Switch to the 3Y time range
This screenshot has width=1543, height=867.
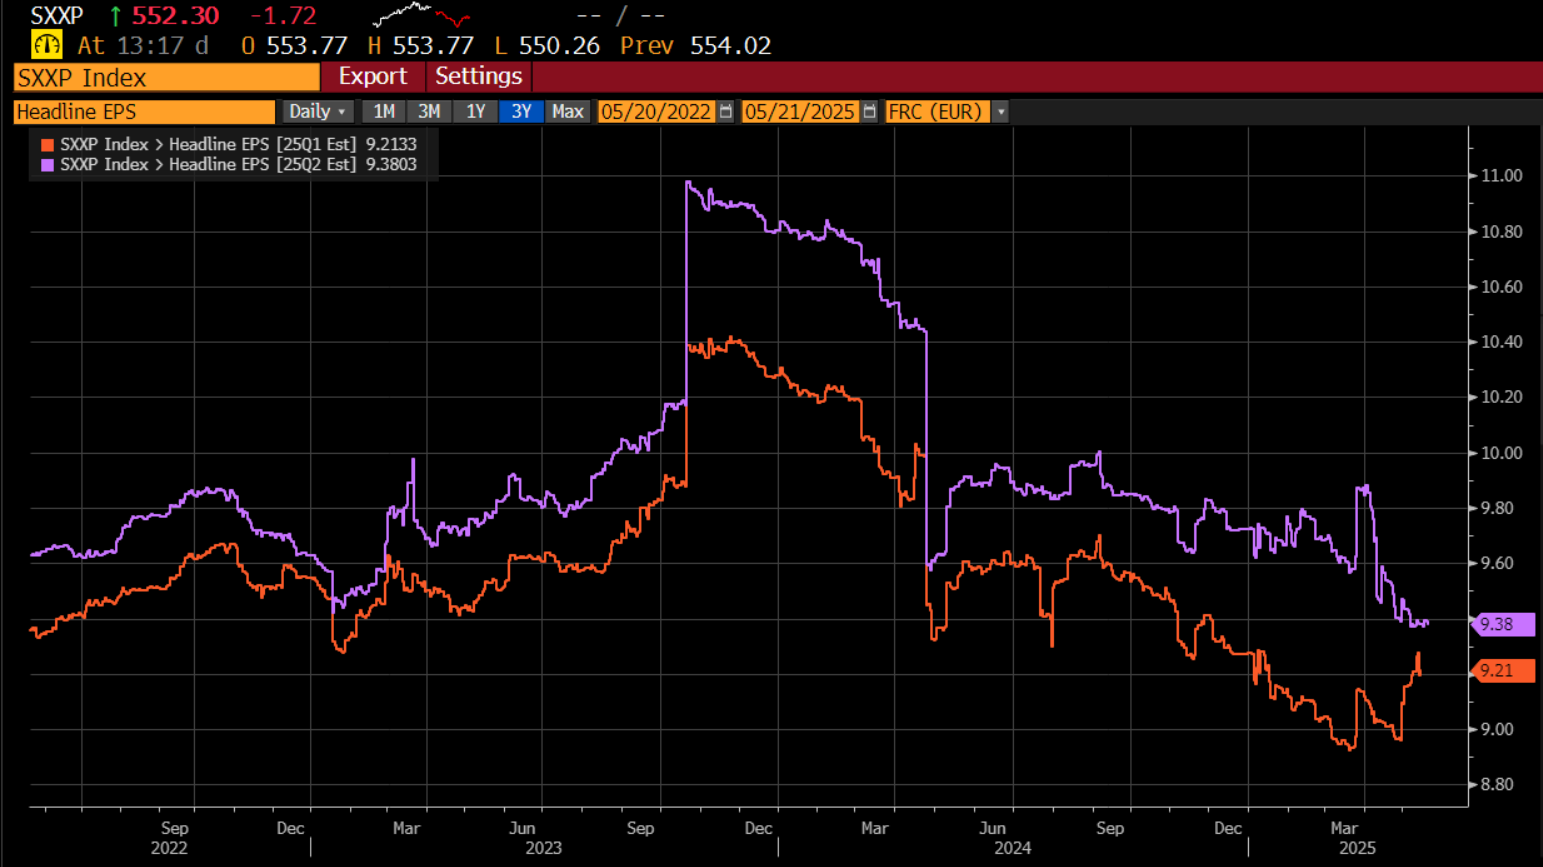pos(521,111)
